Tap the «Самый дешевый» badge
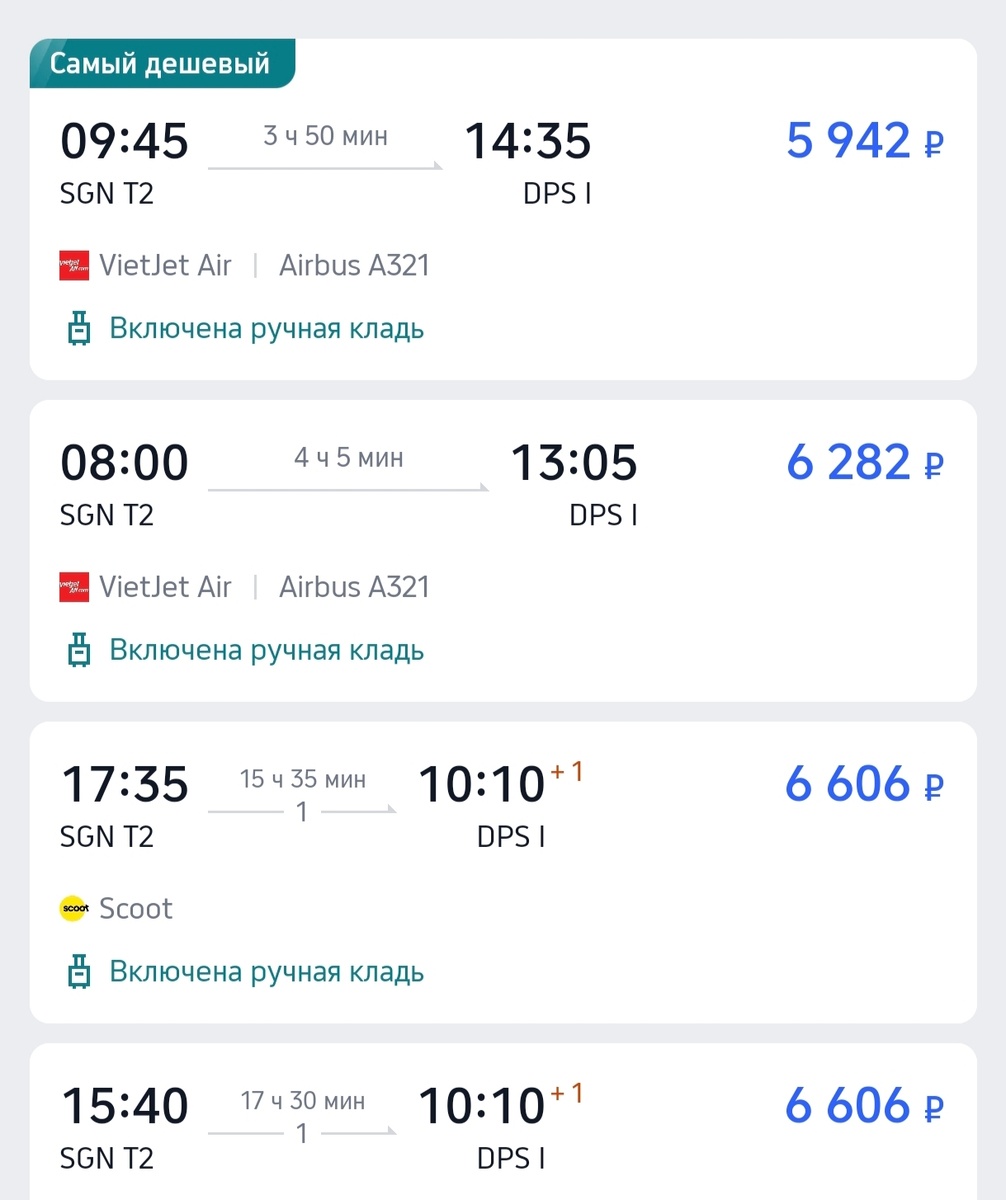This screenshot has height=1200, width=1006. coord(162,64)
